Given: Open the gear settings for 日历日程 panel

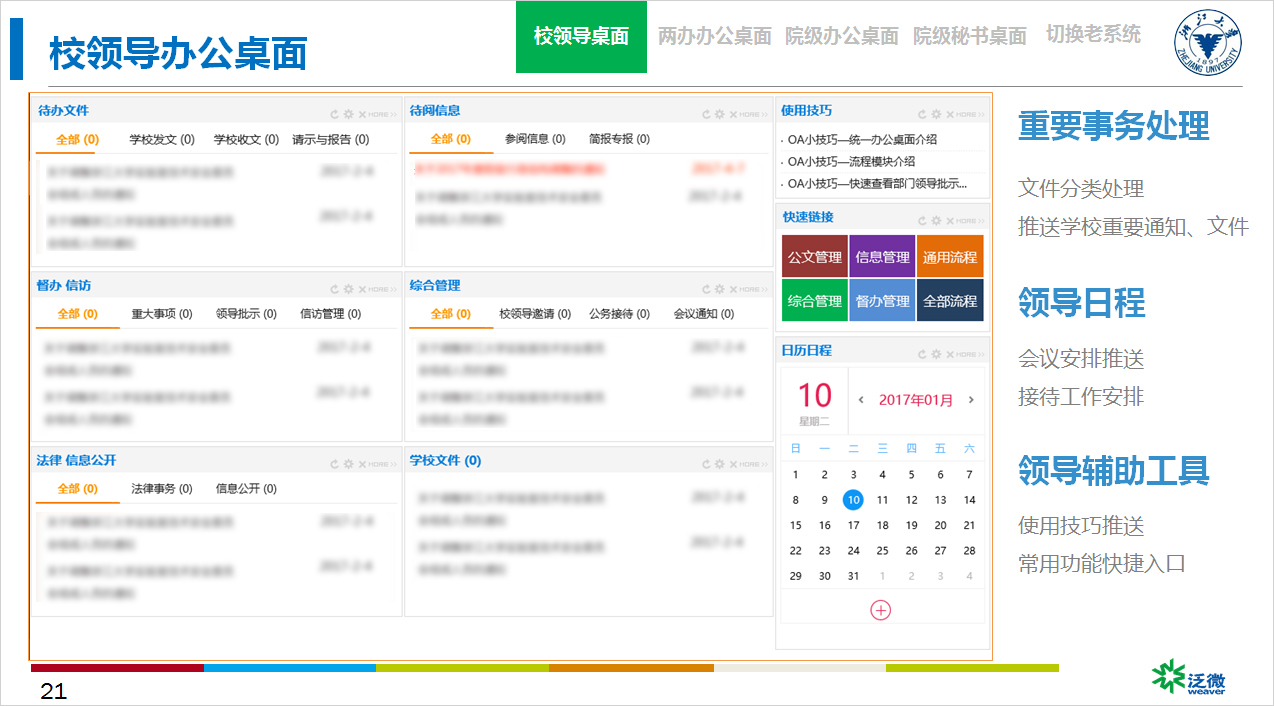Looking at the screenshot, I should point(936,355).
